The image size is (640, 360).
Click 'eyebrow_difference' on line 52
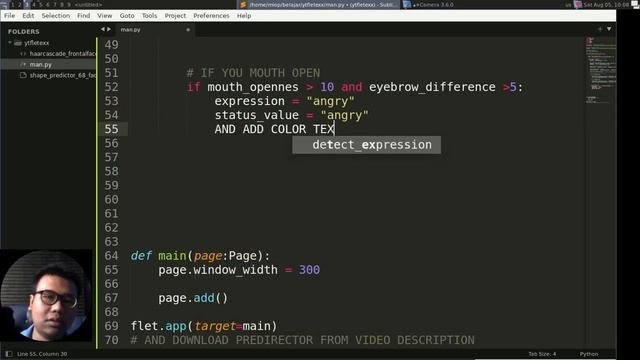[432, 87]
